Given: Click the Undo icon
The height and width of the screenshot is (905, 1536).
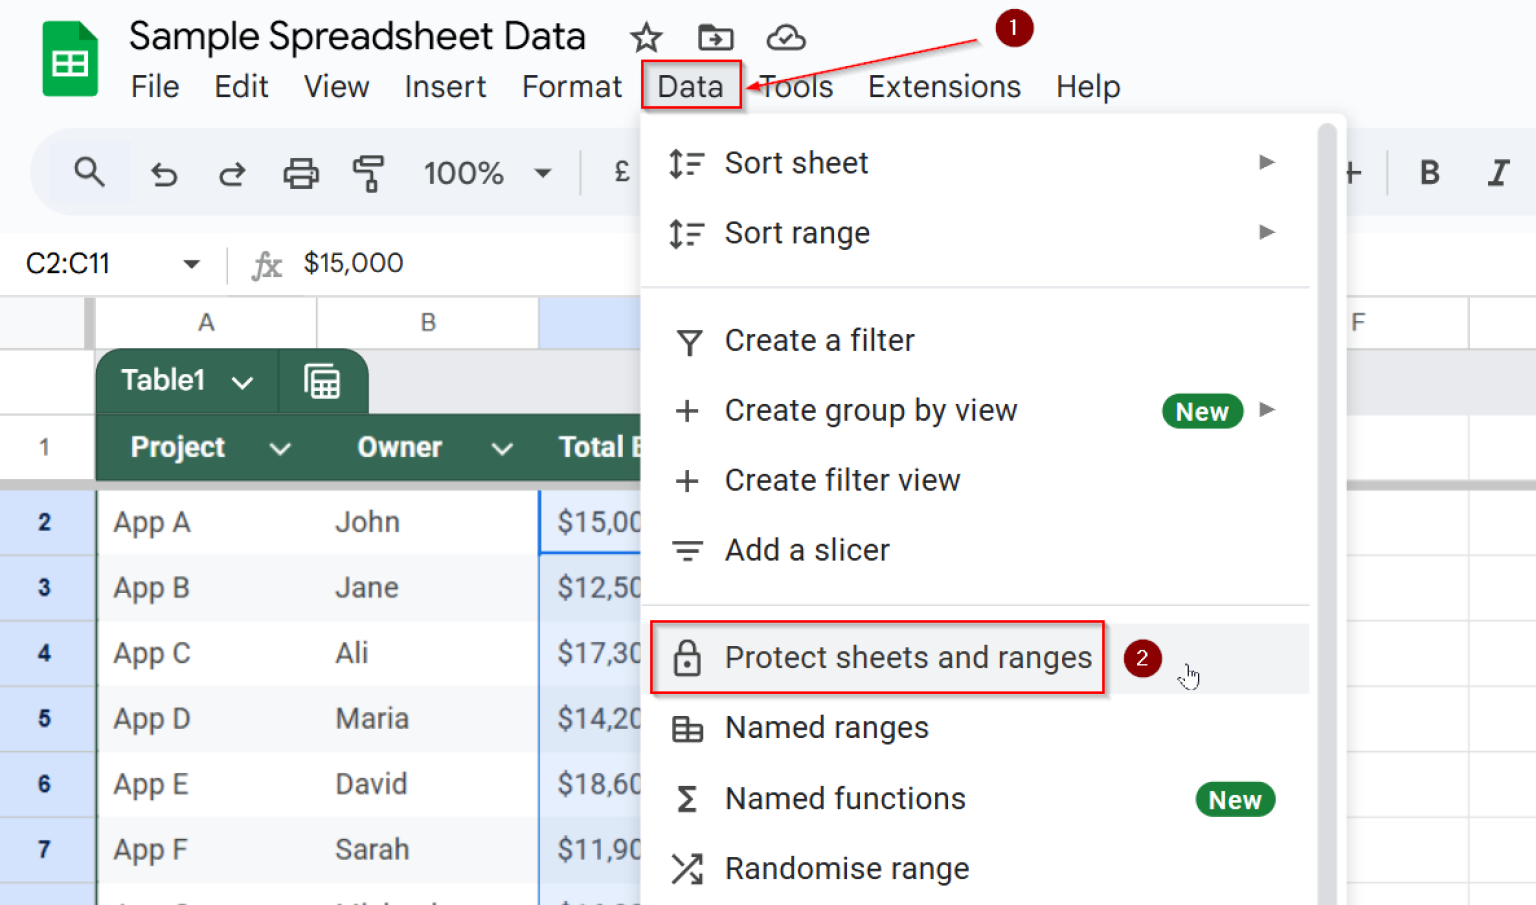Looking at the screenshot, I should pyautogui.click(x=164, y=172).
